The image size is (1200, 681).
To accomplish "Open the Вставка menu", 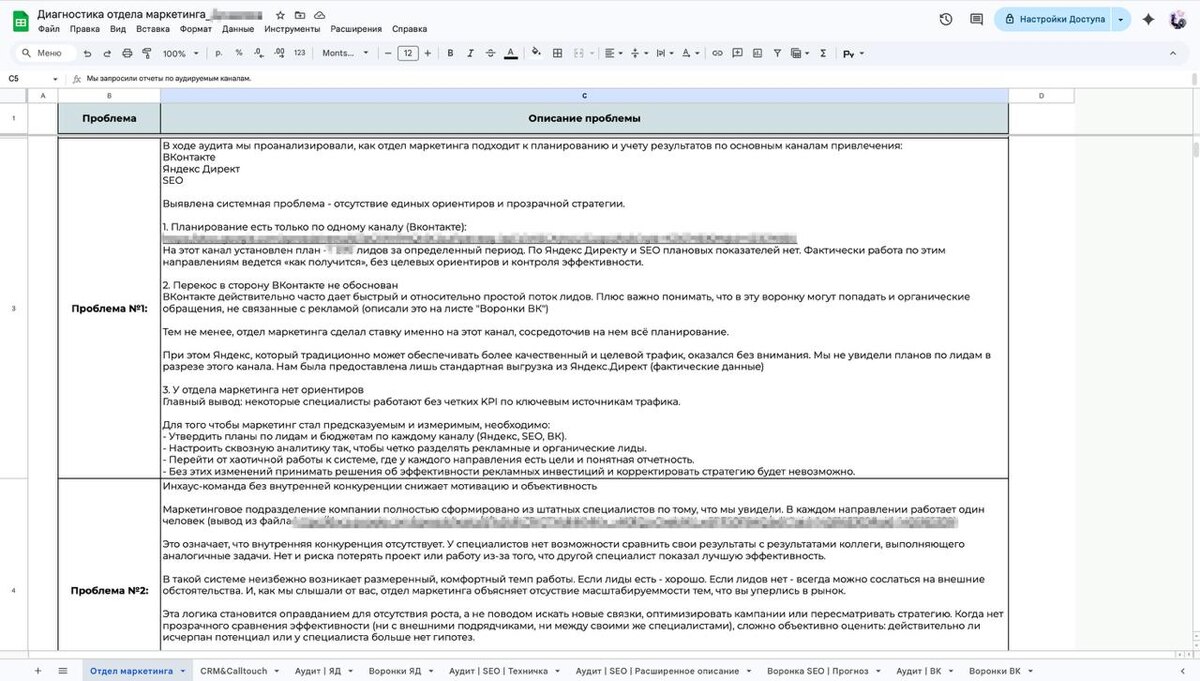I will click(x=152, y=29).
